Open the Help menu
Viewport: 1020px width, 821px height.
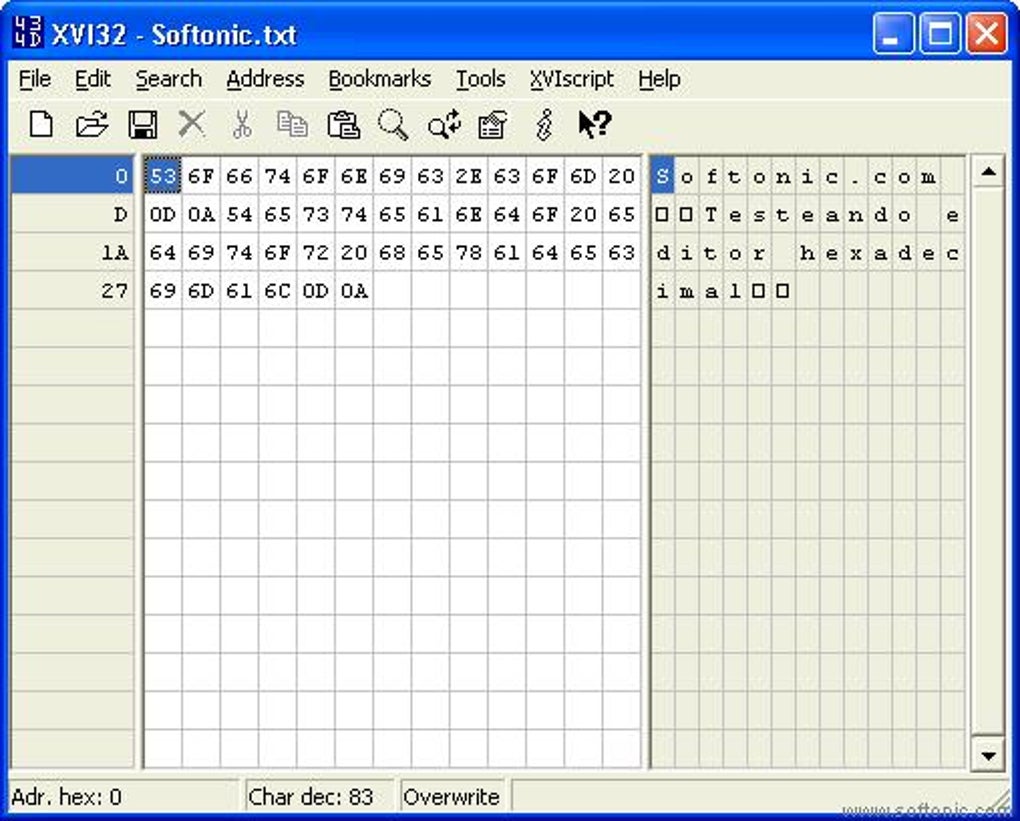(660, 79)
